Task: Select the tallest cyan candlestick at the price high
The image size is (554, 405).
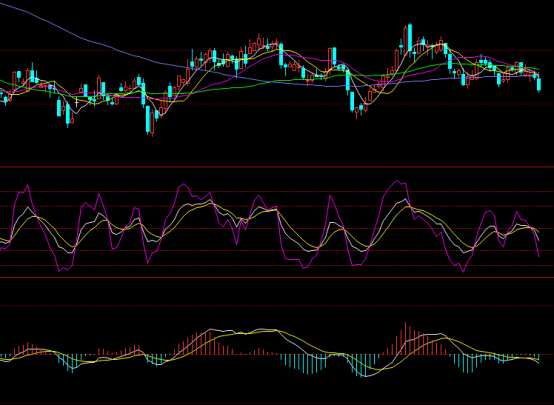Action: click(410, 37)
